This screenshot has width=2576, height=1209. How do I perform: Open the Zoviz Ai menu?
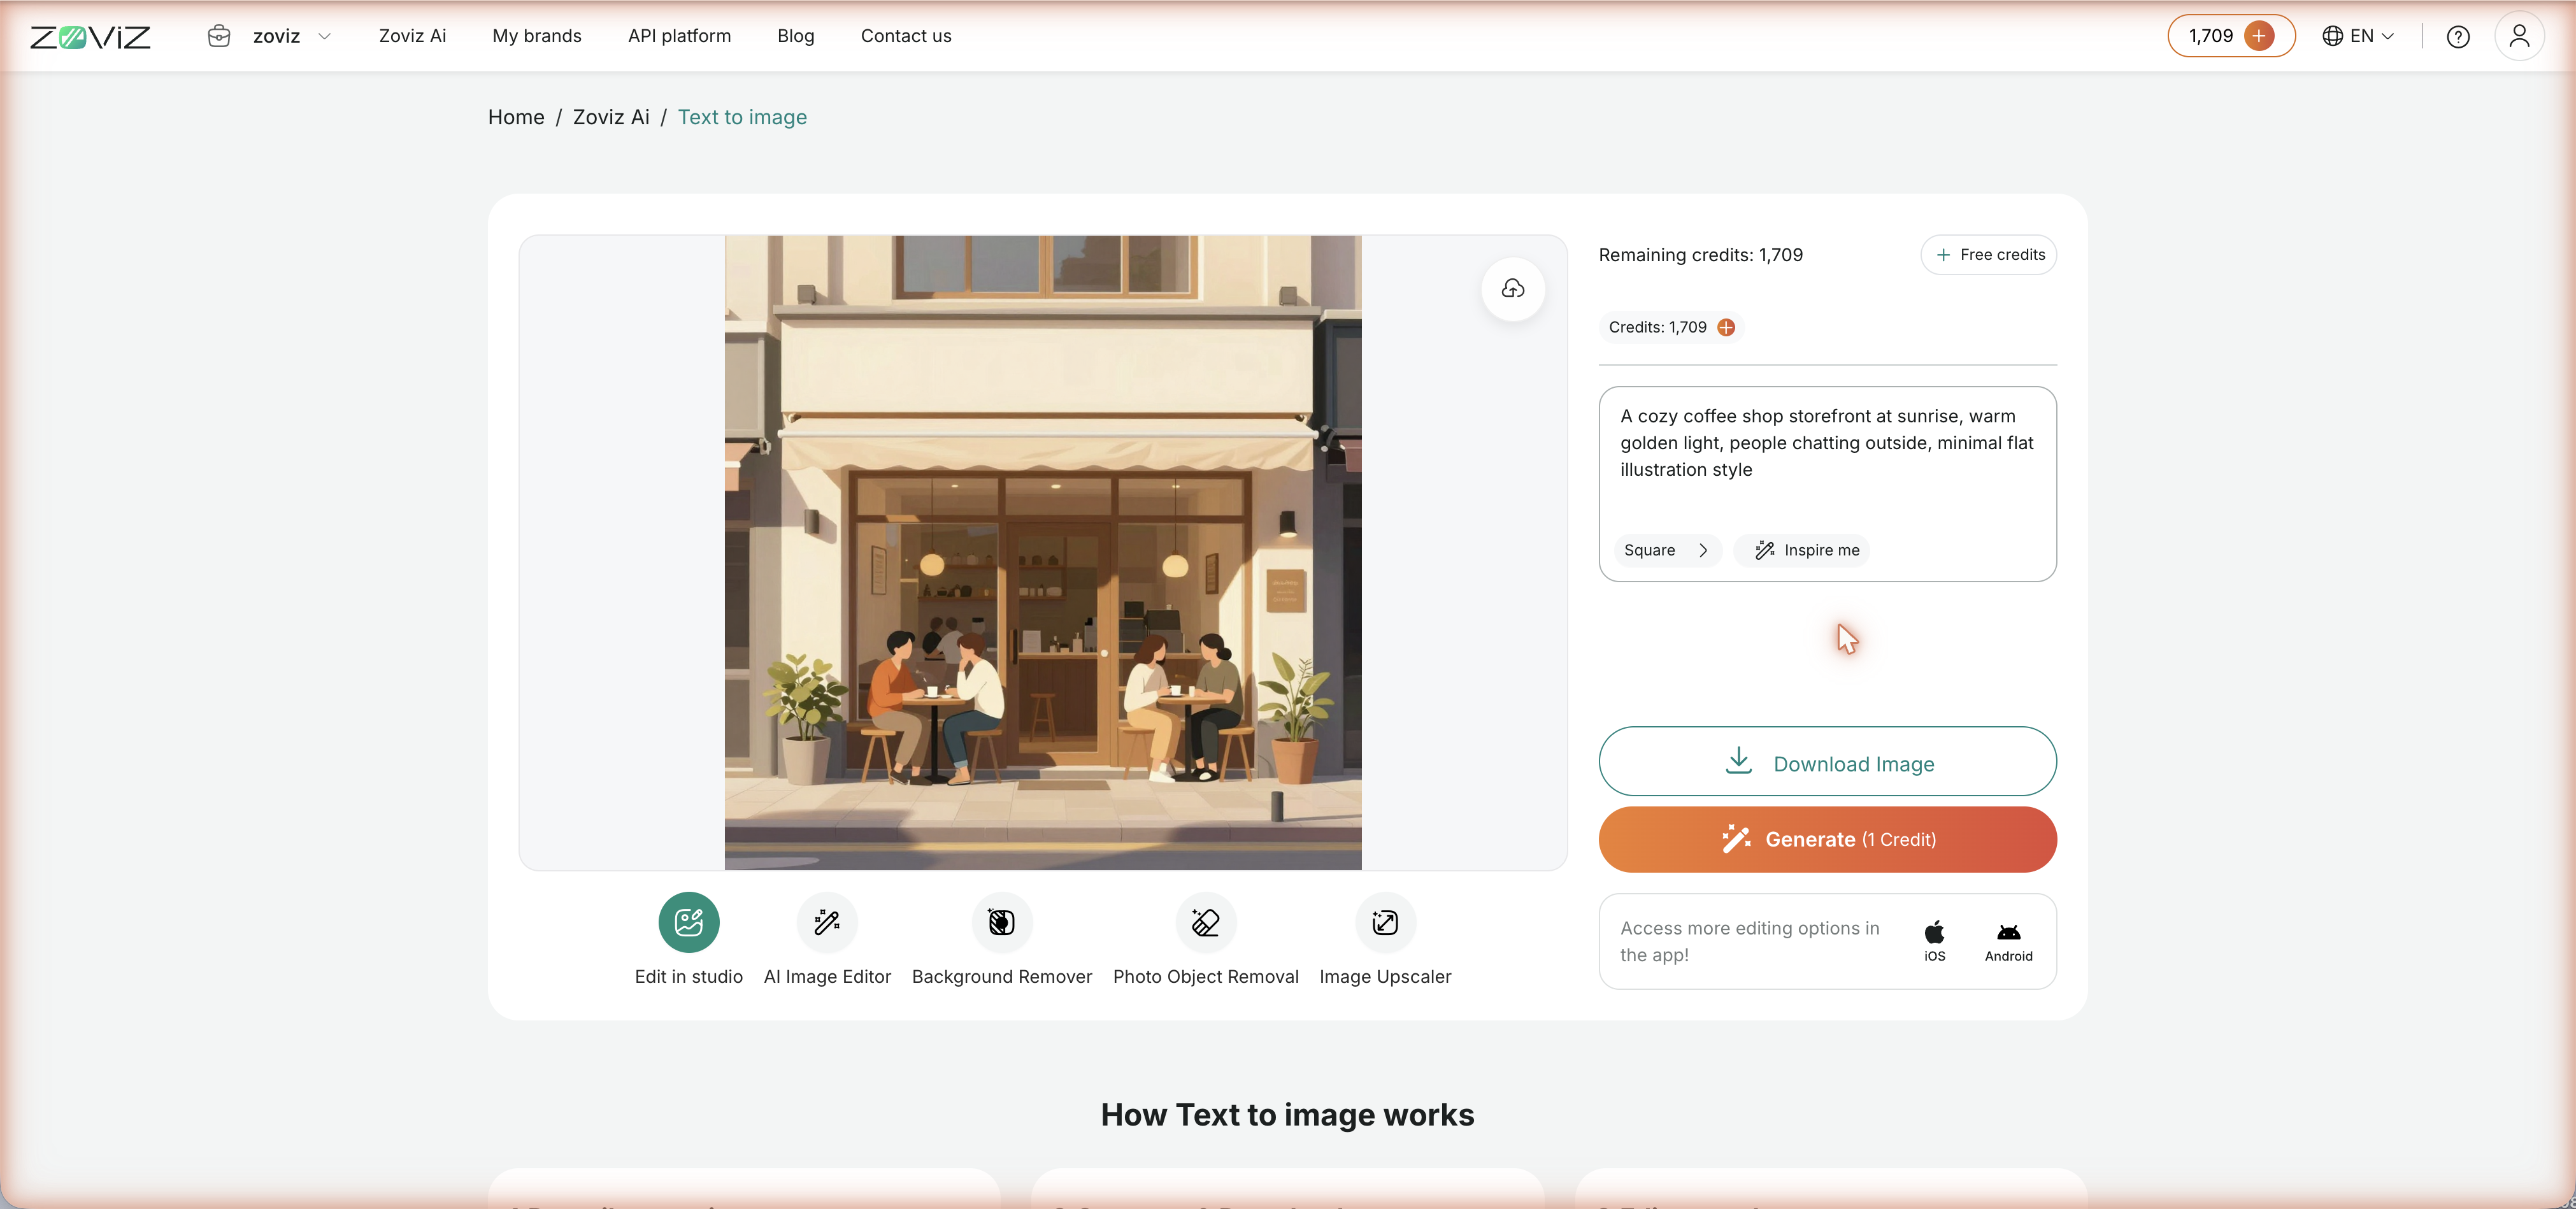(x=412, y=36)
